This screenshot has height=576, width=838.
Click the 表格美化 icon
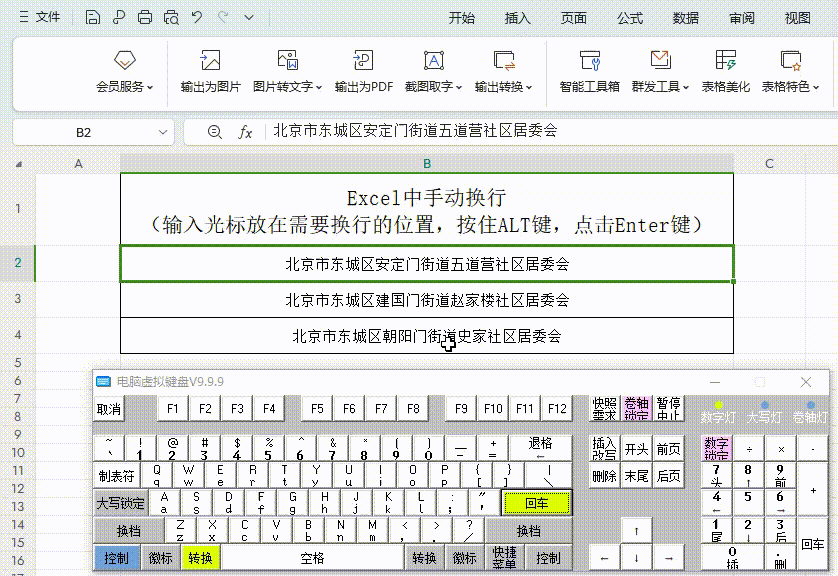point(725,60)
